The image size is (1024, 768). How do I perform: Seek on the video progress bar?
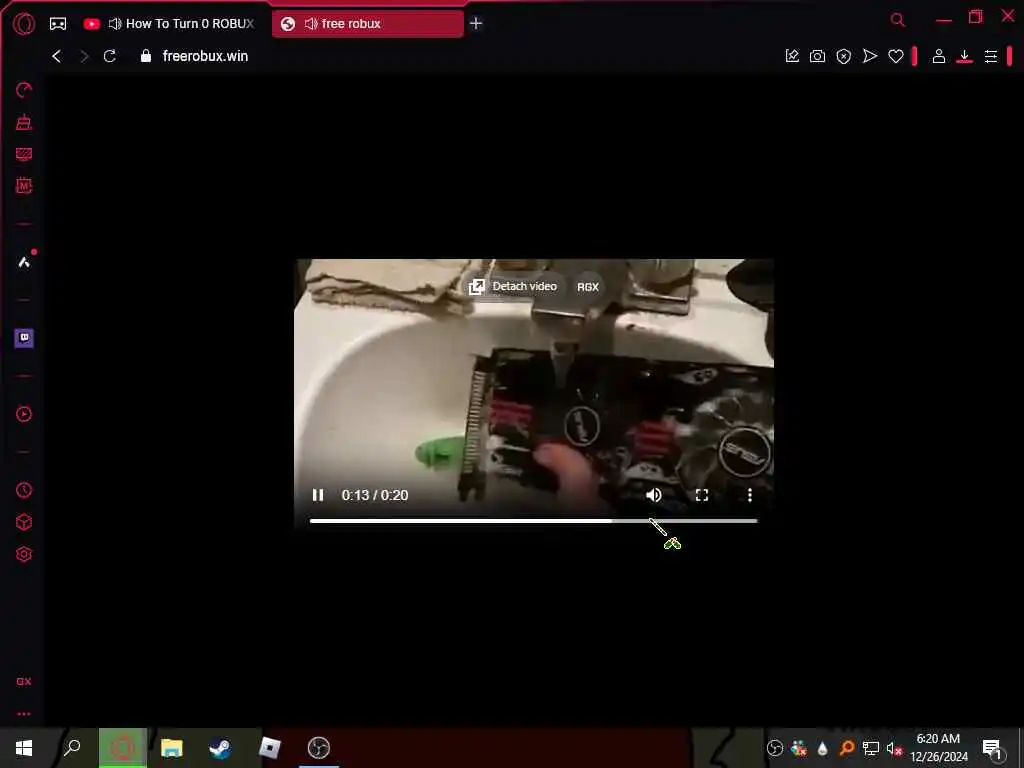[x=534, y=521]
